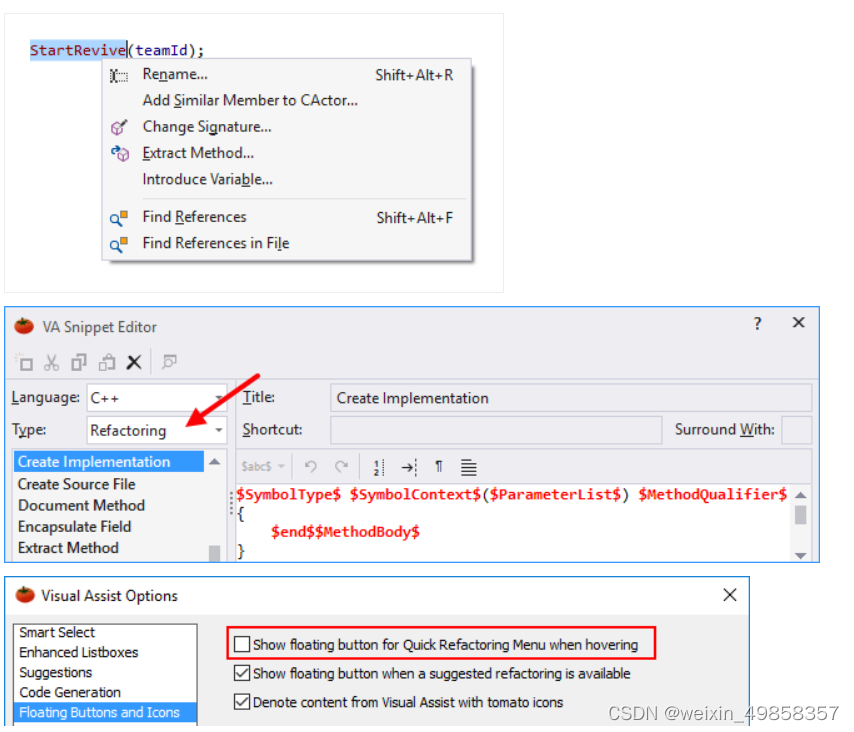
Task: Select Document Method snippet
Action: coord(109,505)
